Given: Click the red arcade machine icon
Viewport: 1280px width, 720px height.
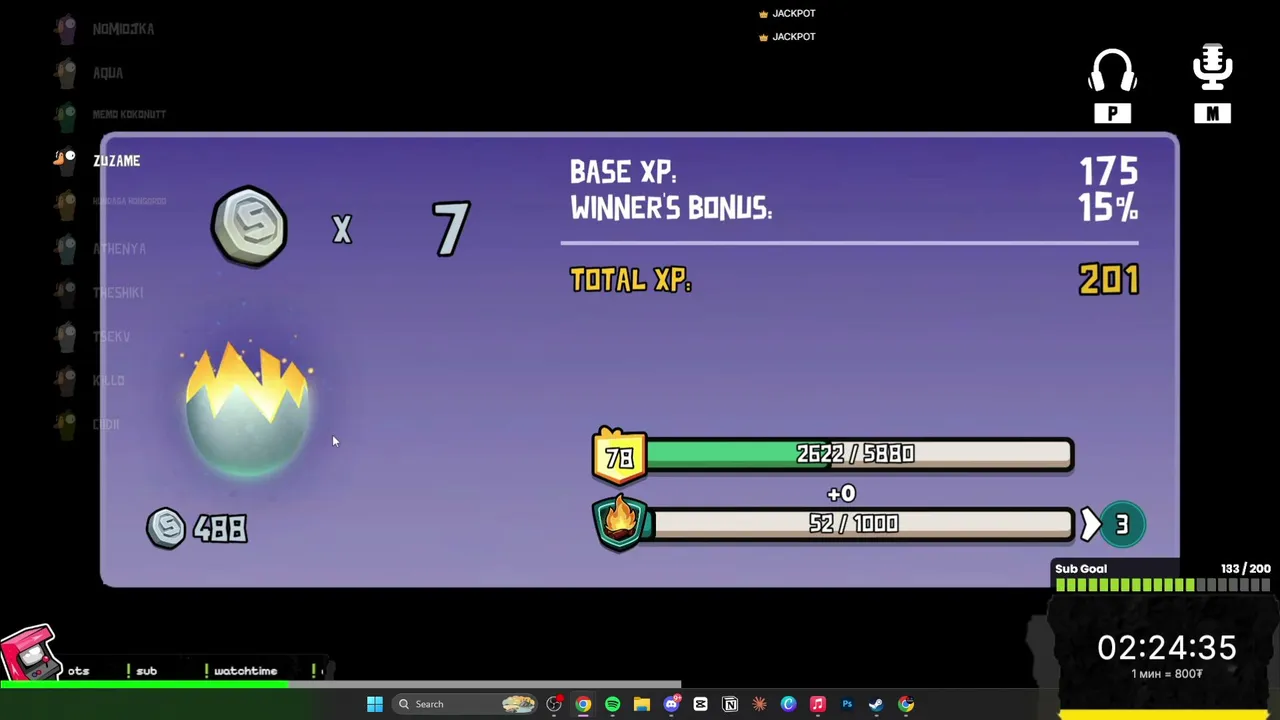Looking at the screenshot, I should pos(29,652).
